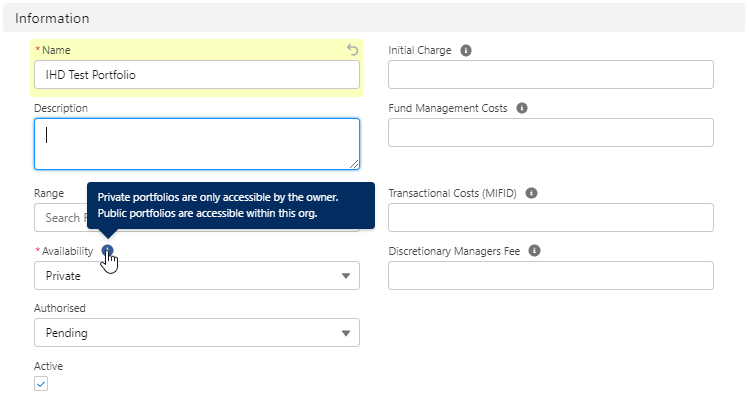Click the Transactional Costs (MIFID) info icon

point(531,193)
